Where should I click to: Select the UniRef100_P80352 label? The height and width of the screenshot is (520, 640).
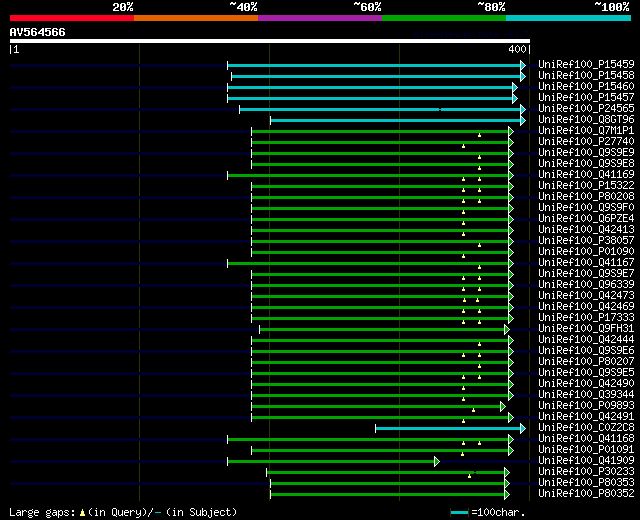(586, 494)
